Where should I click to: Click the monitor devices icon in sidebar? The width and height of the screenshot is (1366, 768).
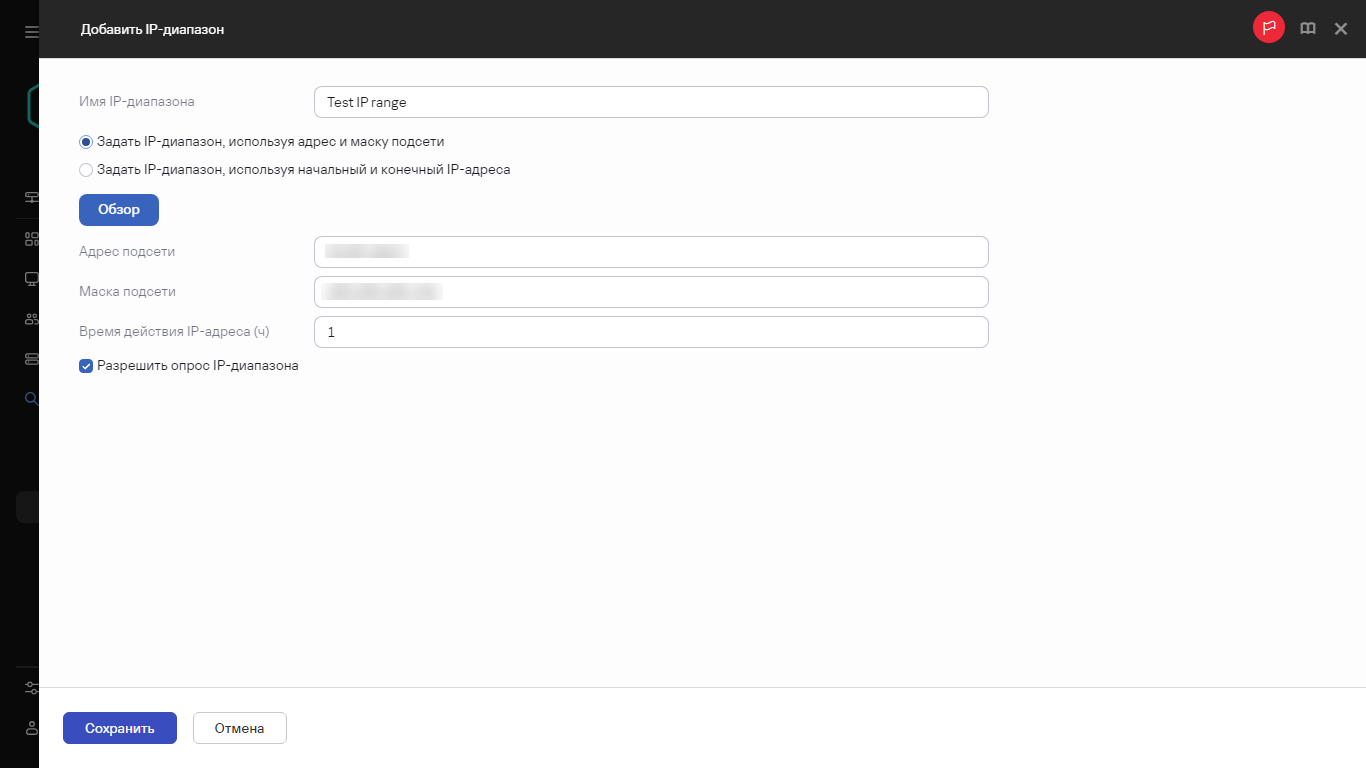[x=31, y=279]
